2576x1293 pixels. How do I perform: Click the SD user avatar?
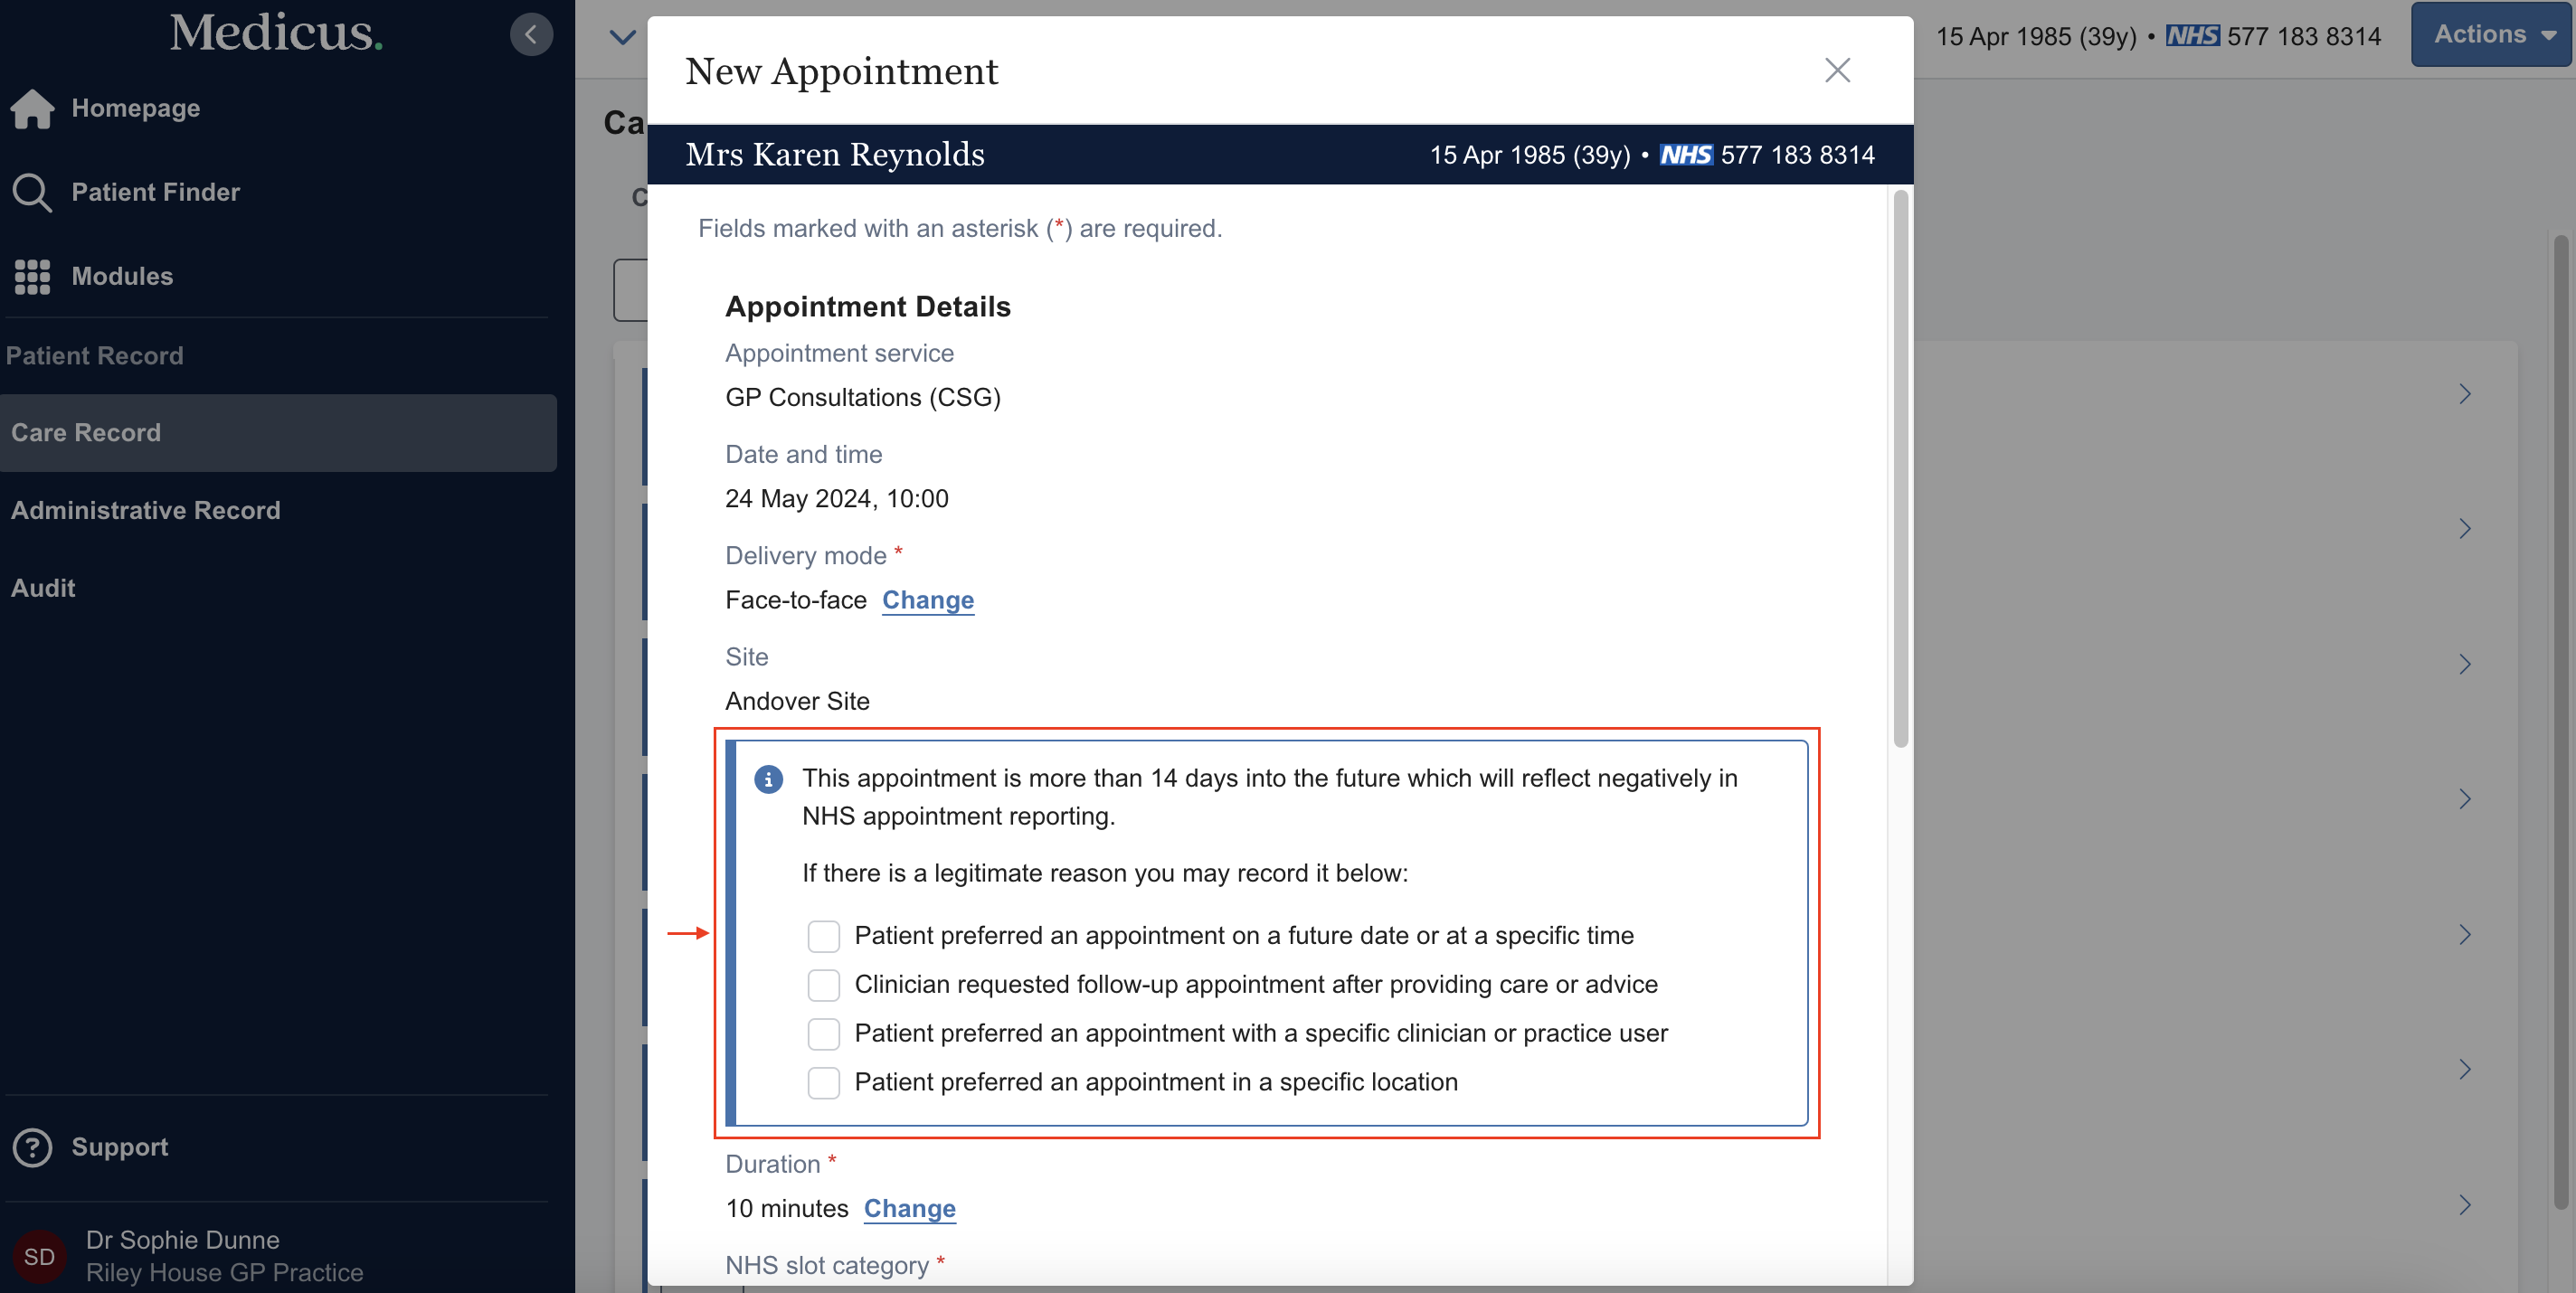[39, 1256]
